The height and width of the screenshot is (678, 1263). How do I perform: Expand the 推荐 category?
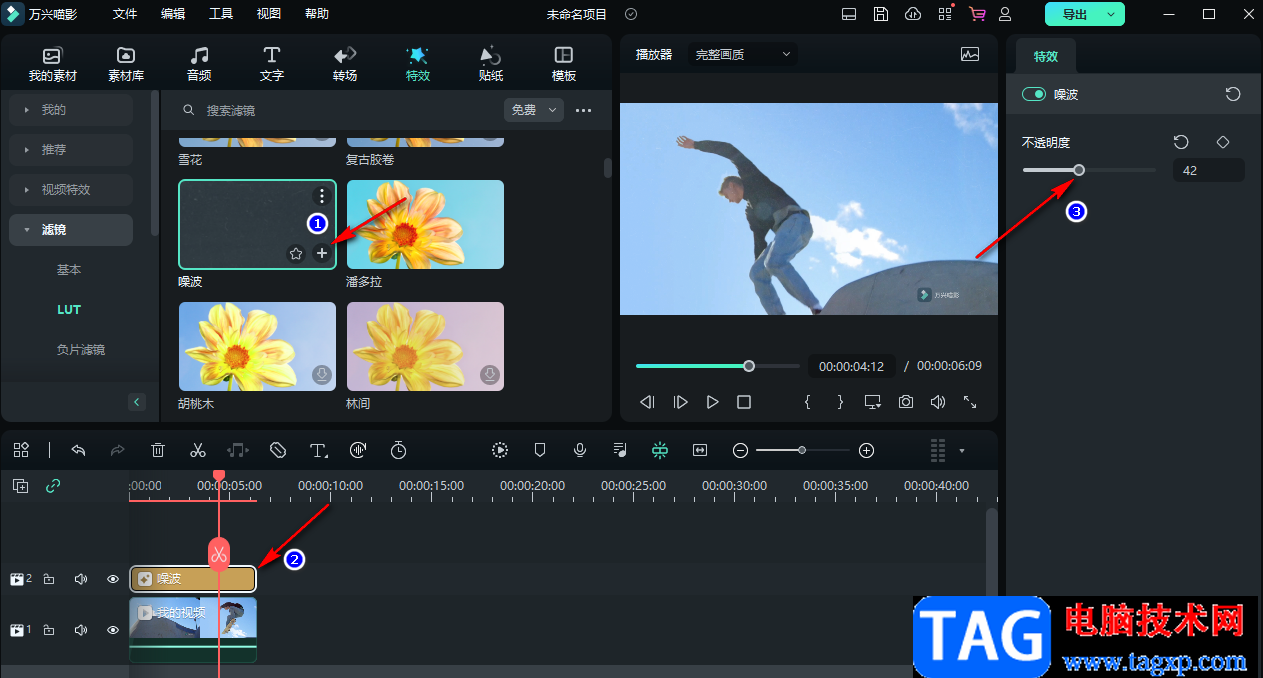71,150
